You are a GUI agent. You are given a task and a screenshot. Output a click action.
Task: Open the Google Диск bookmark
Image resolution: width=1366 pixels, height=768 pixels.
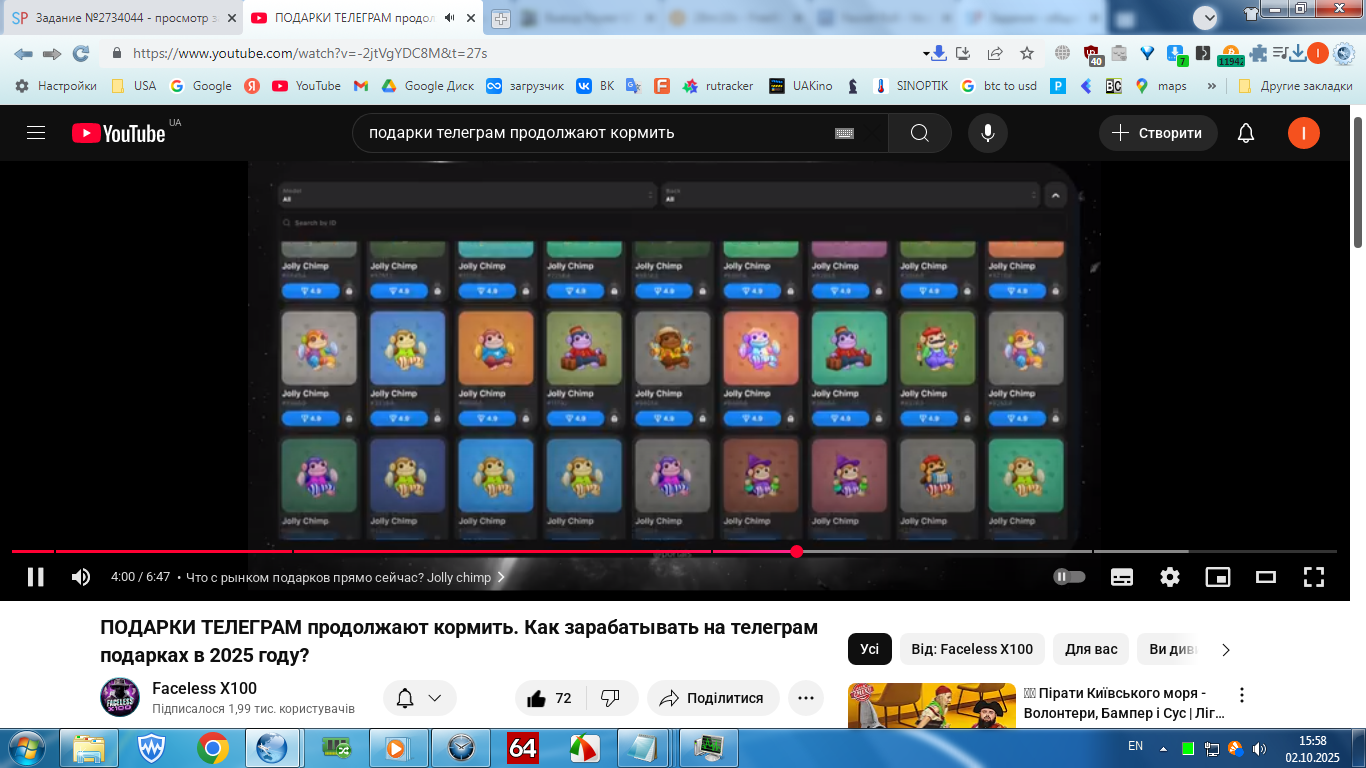(427, 86)
